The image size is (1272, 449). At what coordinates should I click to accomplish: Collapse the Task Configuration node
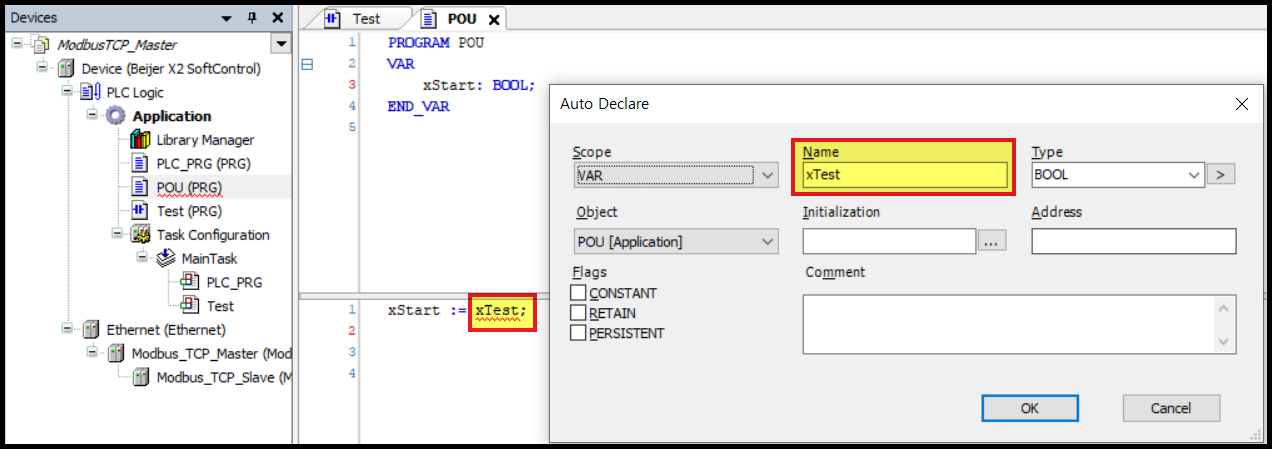[117, 235]
